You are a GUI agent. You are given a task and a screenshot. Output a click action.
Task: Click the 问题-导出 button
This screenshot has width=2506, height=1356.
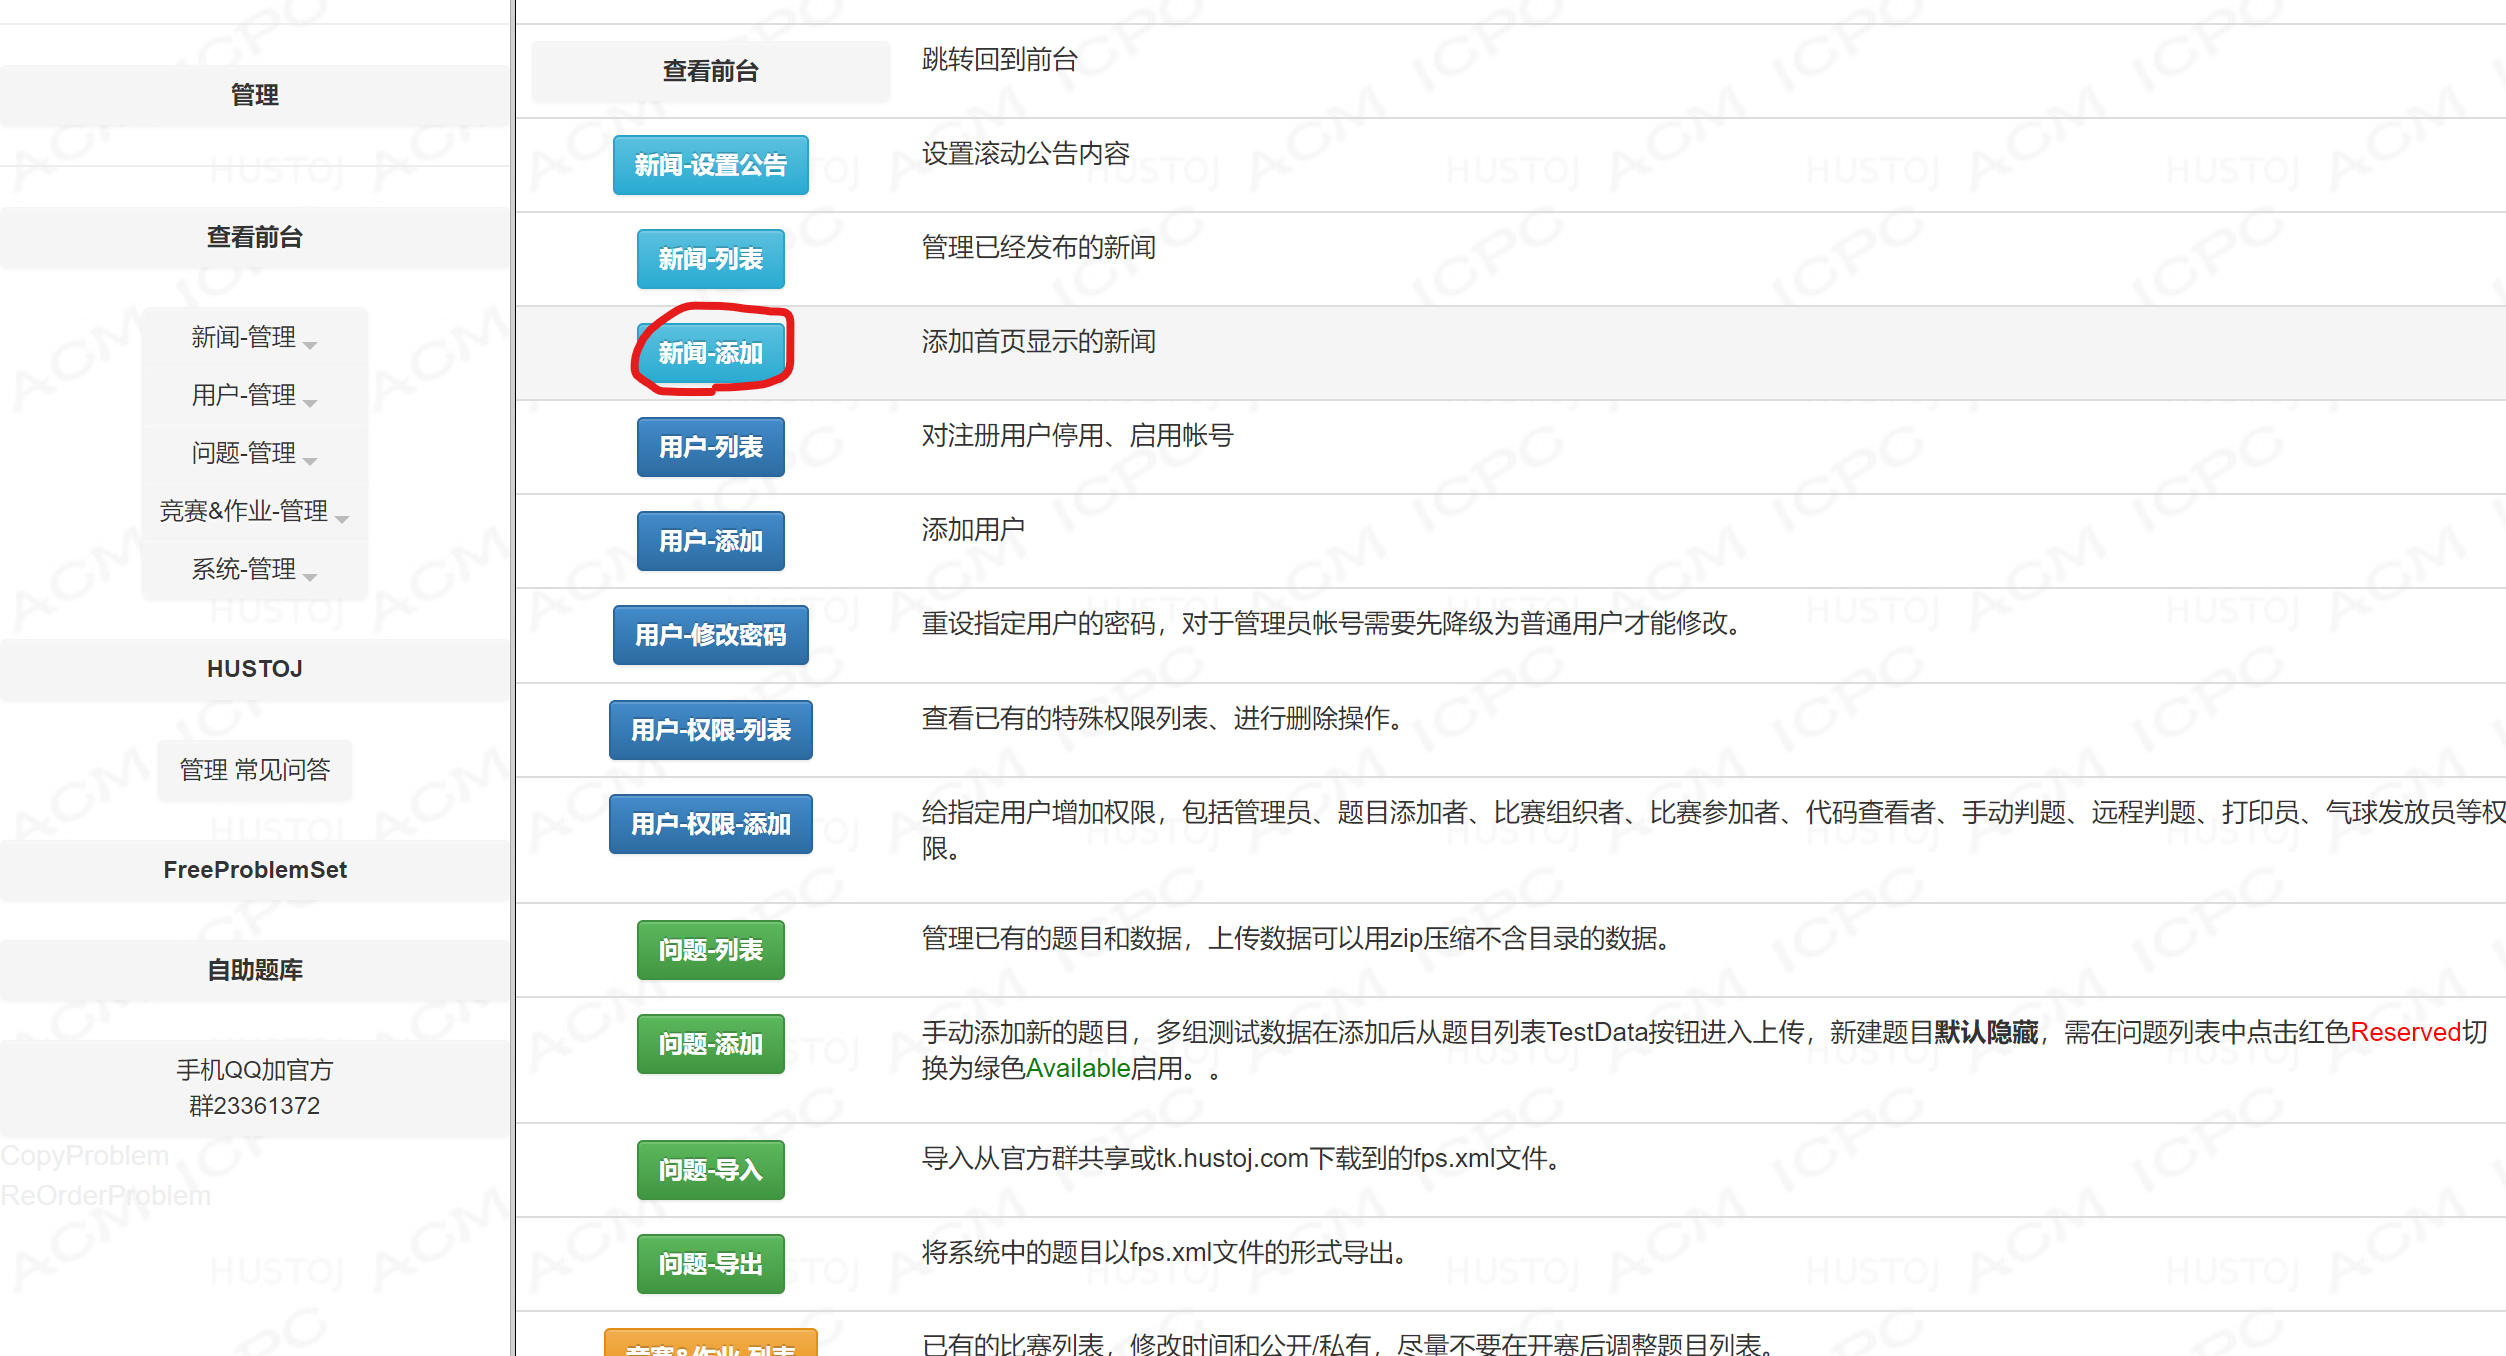(711, 1264)
